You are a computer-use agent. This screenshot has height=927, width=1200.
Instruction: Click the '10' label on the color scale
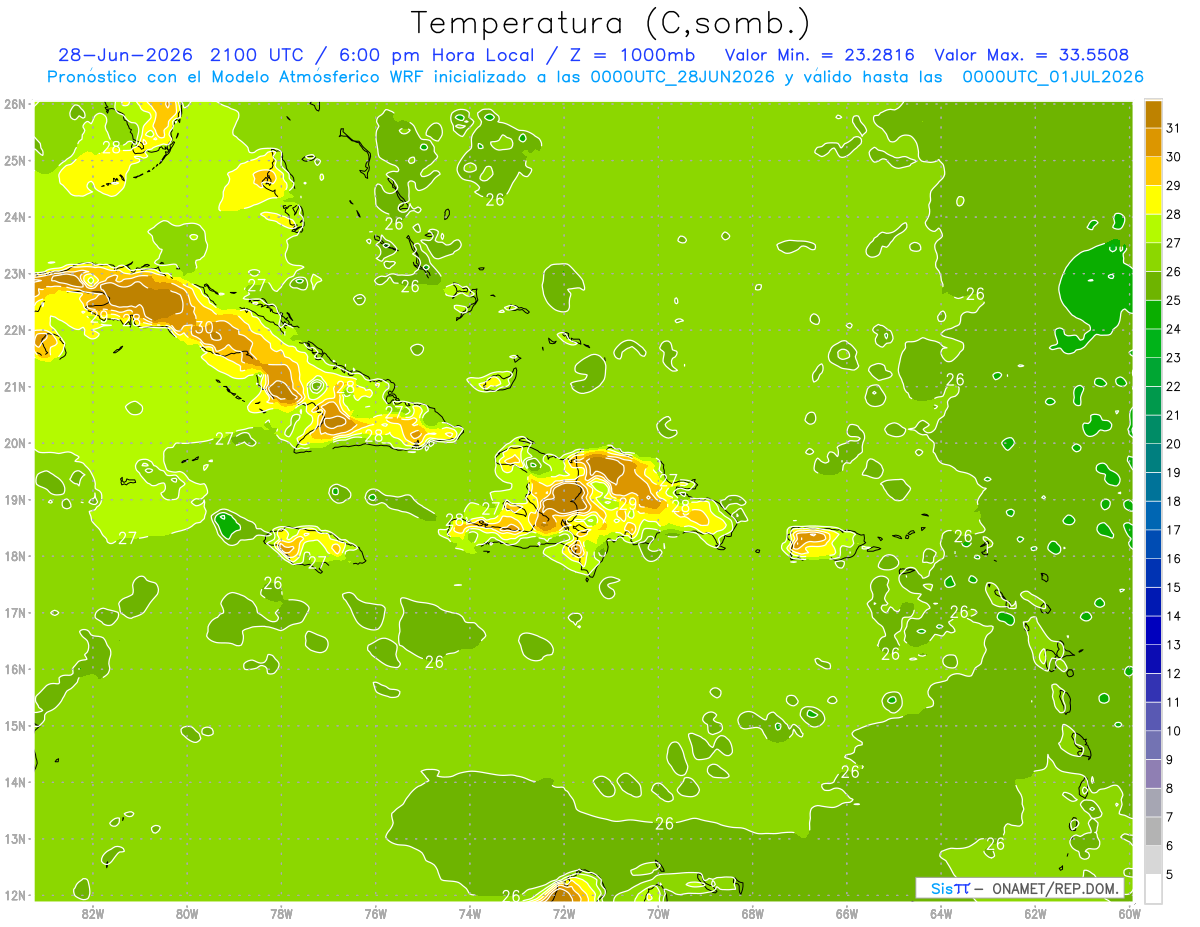tap(1173, 731)
